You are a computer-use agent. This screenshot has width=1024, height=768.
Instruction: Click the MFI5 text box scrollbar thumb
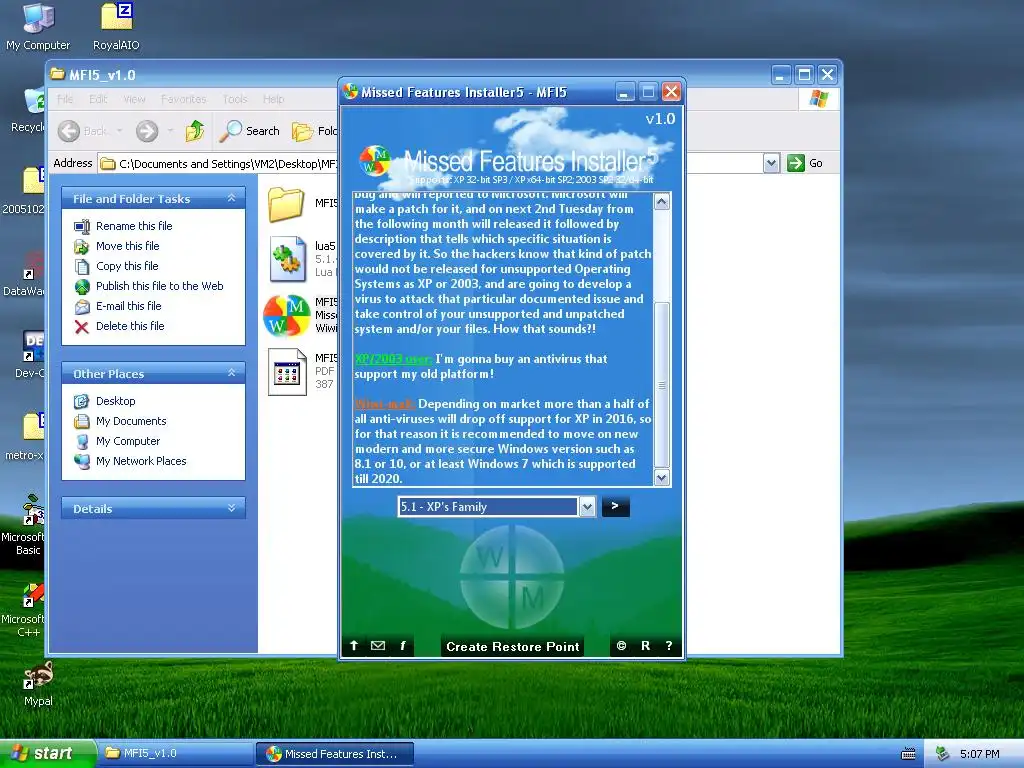(x=662, y=385)
